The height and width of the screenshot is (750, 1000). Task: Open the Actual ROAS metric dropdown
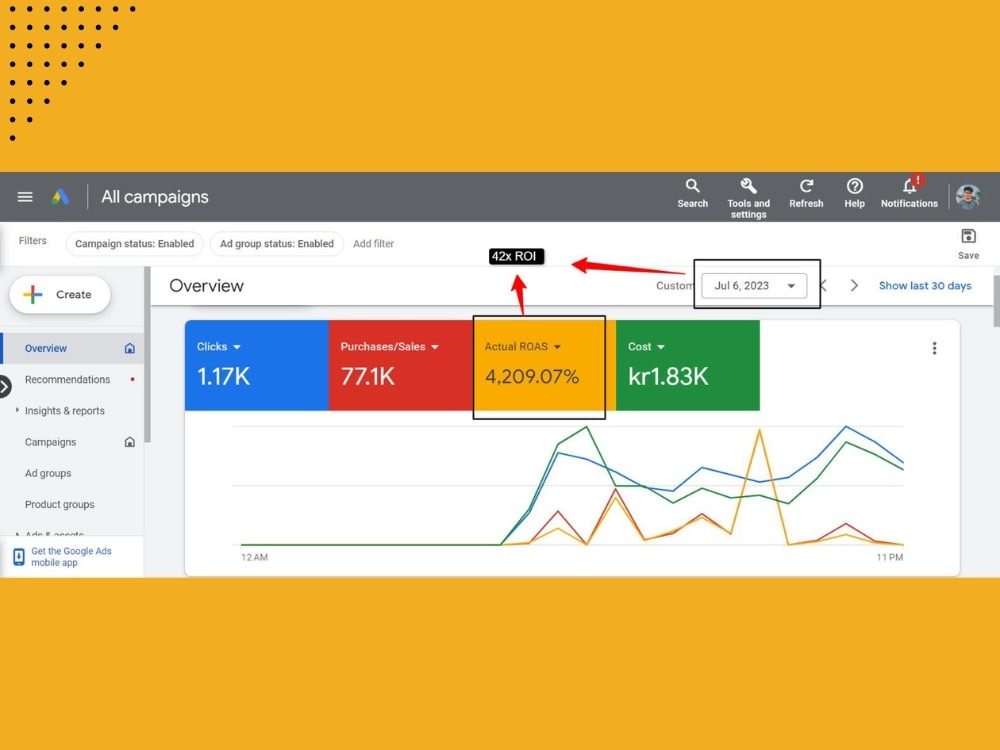pyautogui.click(x=522, y=346)
